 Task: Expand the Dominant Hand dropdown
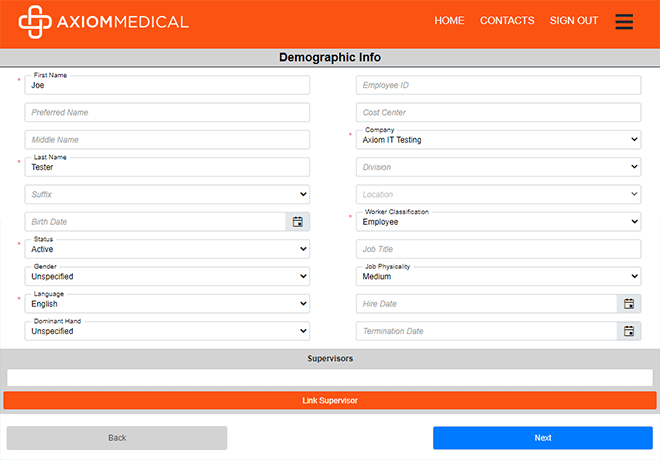click(167, 331)
